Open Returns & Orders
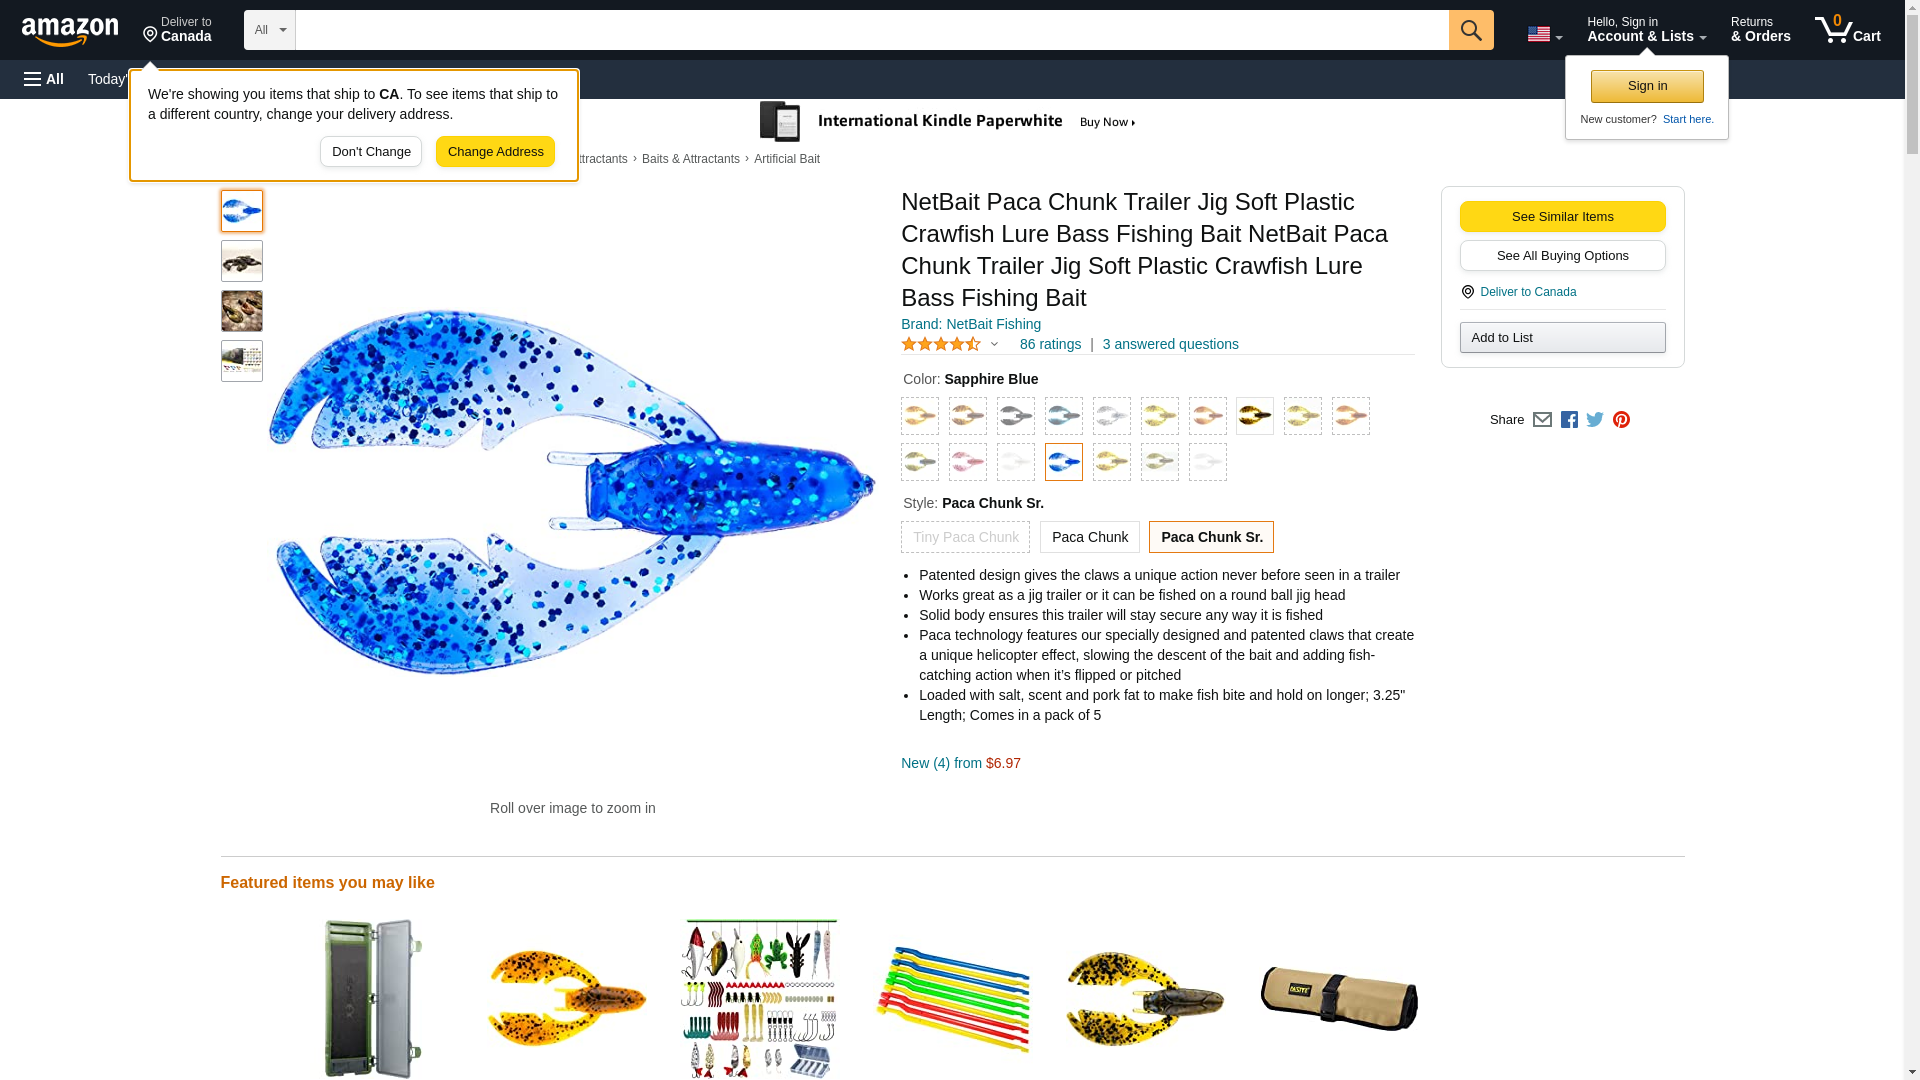Screen dimensions: 1920x1080 tap(1760, 30)
